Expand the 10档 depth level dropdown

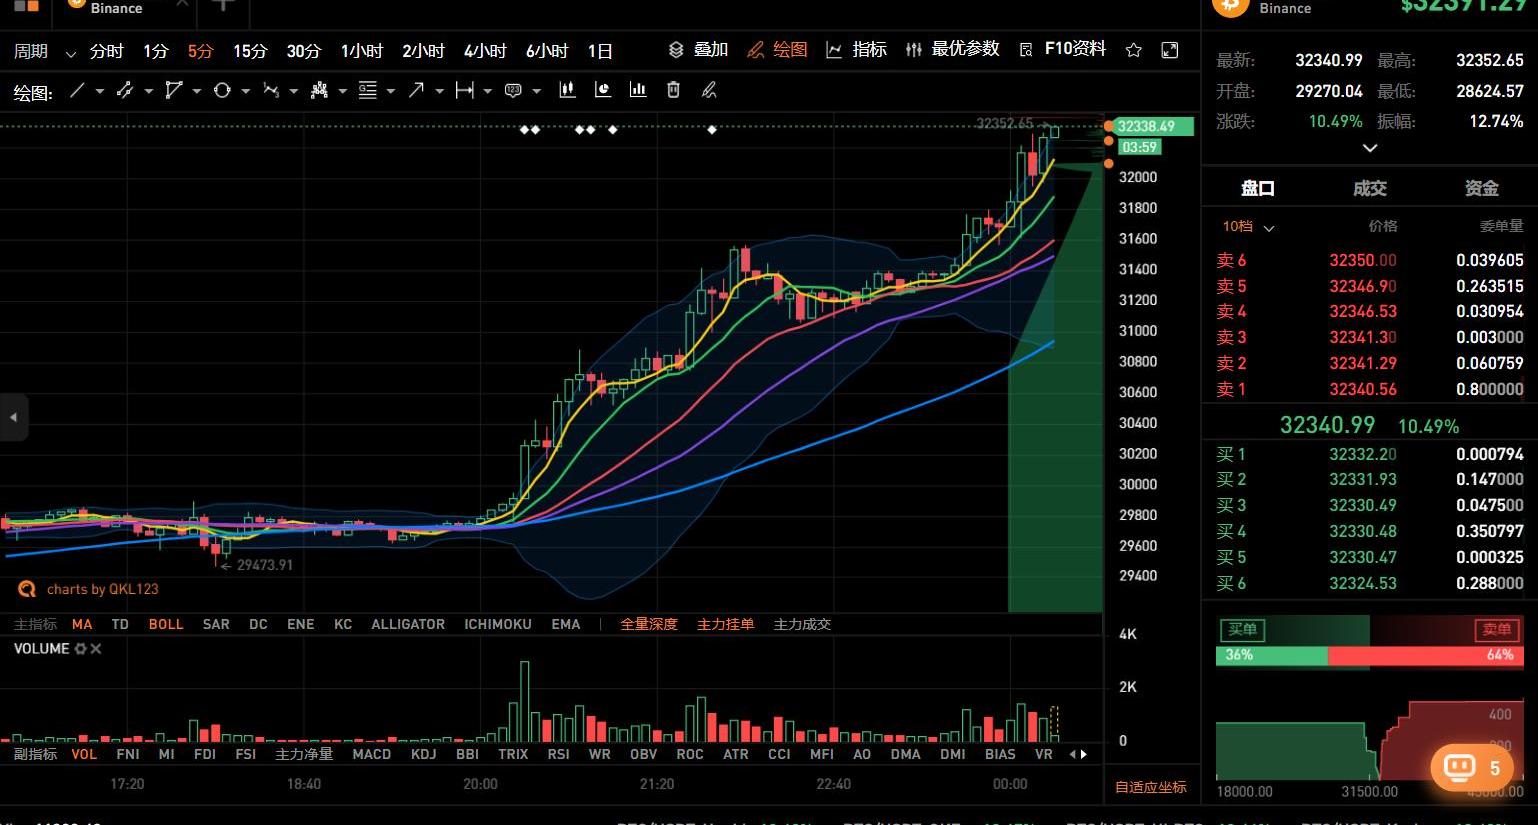click(x=1248, y=227)
